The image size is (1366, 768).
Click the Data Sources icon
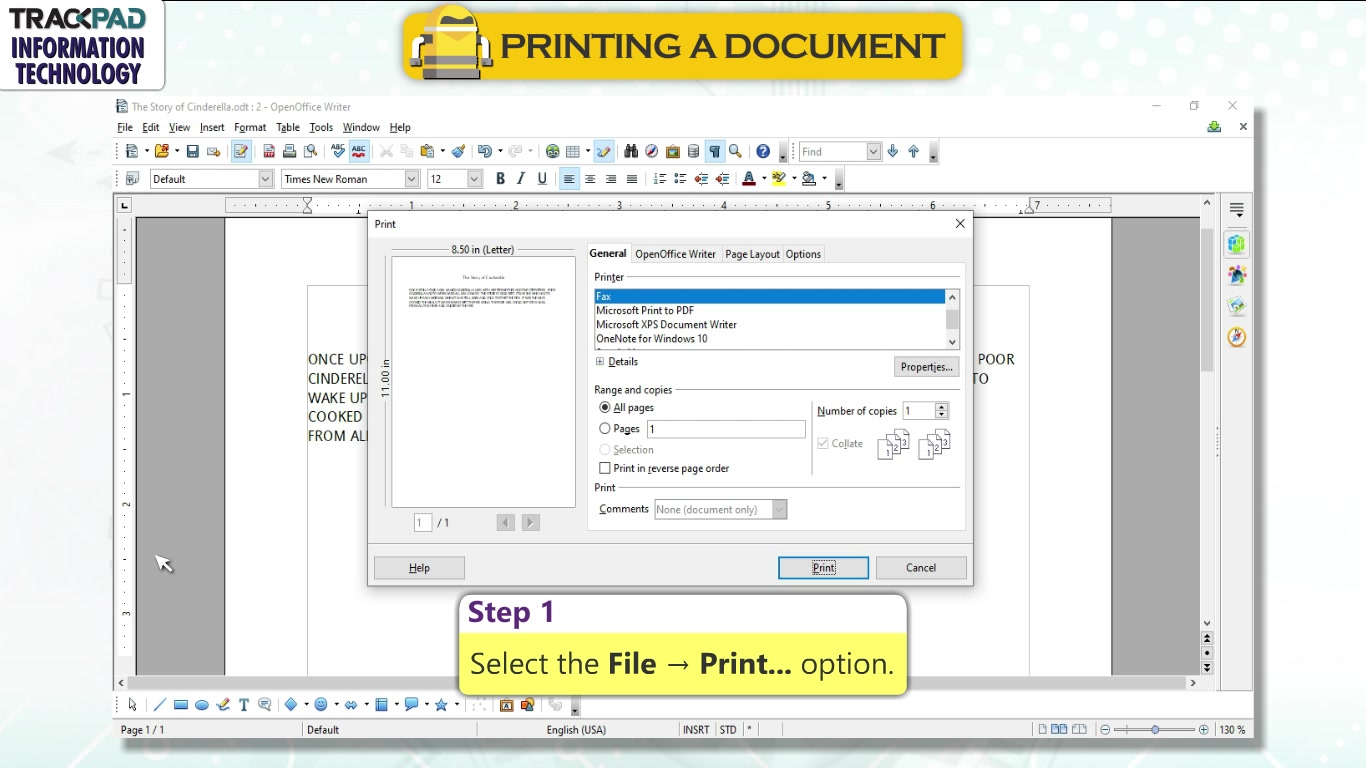click(694, 152)
